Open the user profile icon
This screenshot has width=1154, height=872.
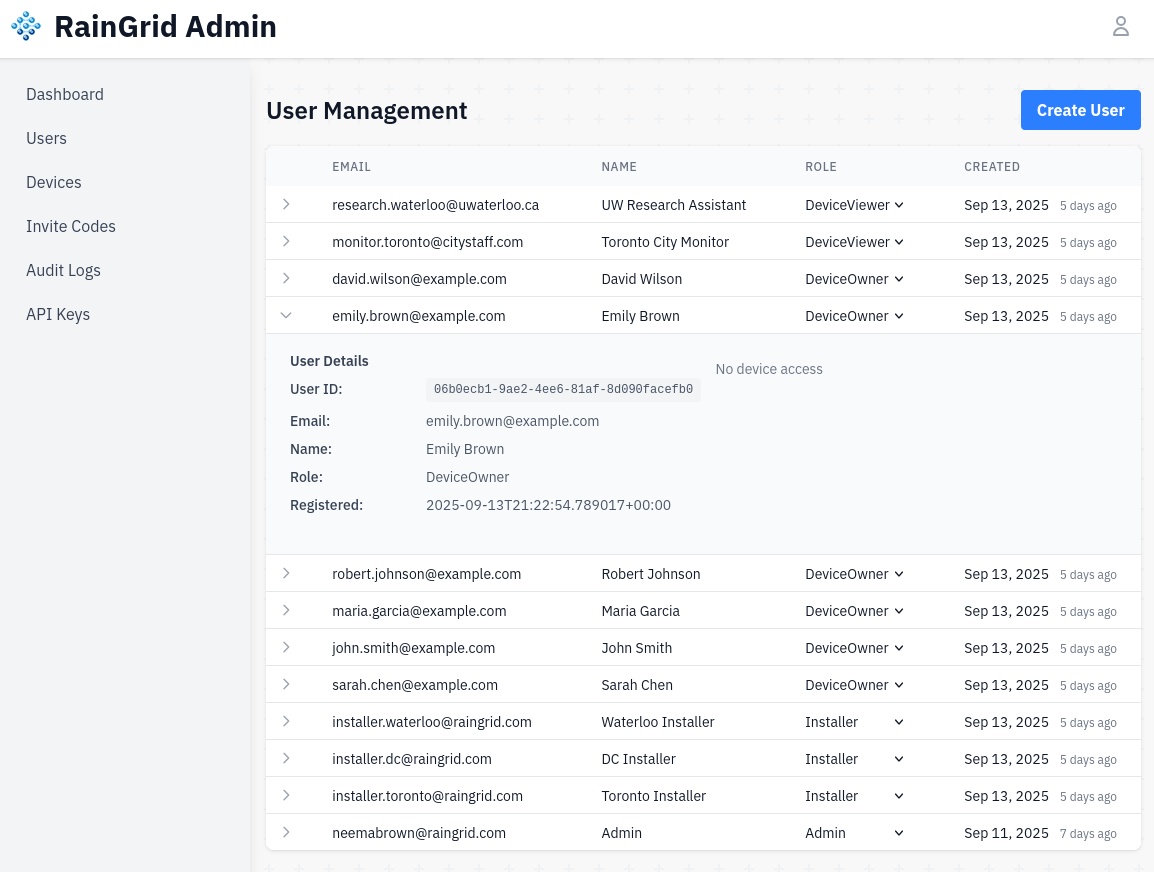1120,27
